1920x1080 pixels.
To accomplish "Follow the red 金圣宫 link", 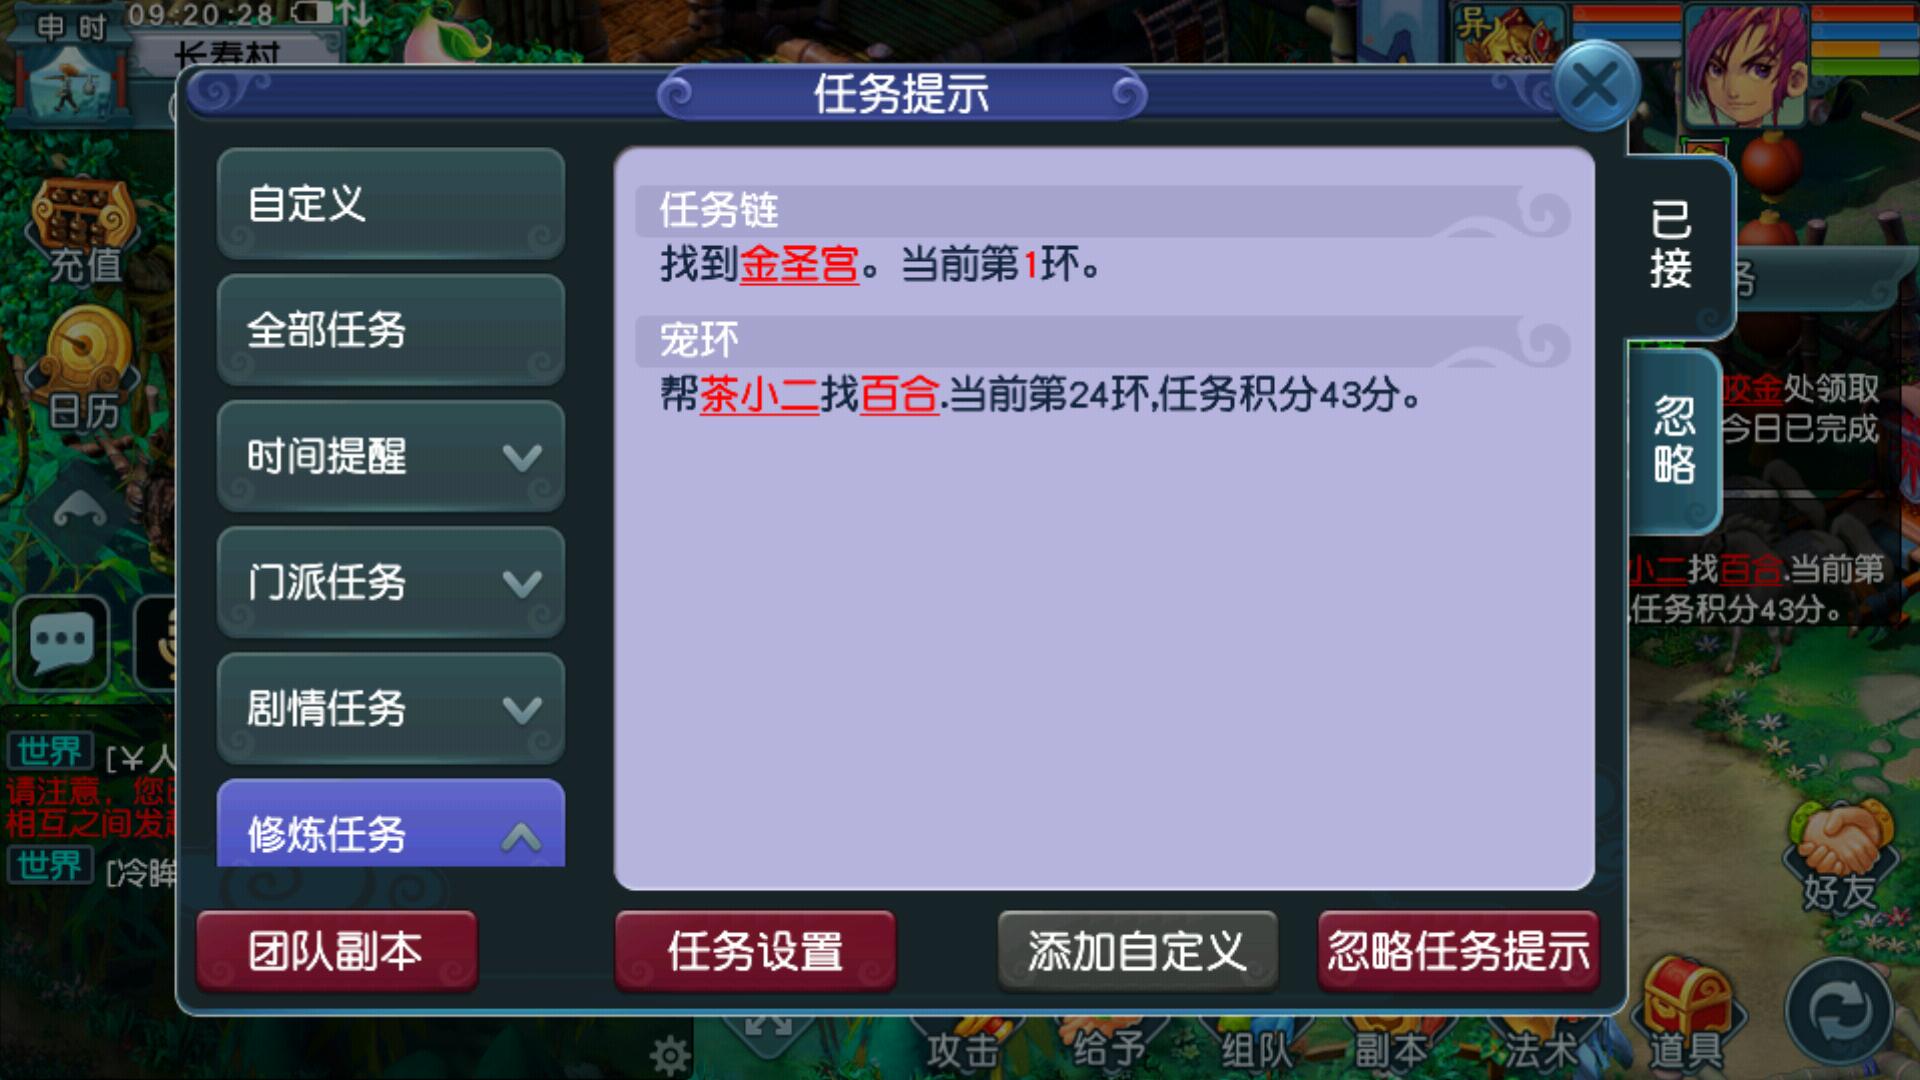I will (x=799, y=265).
